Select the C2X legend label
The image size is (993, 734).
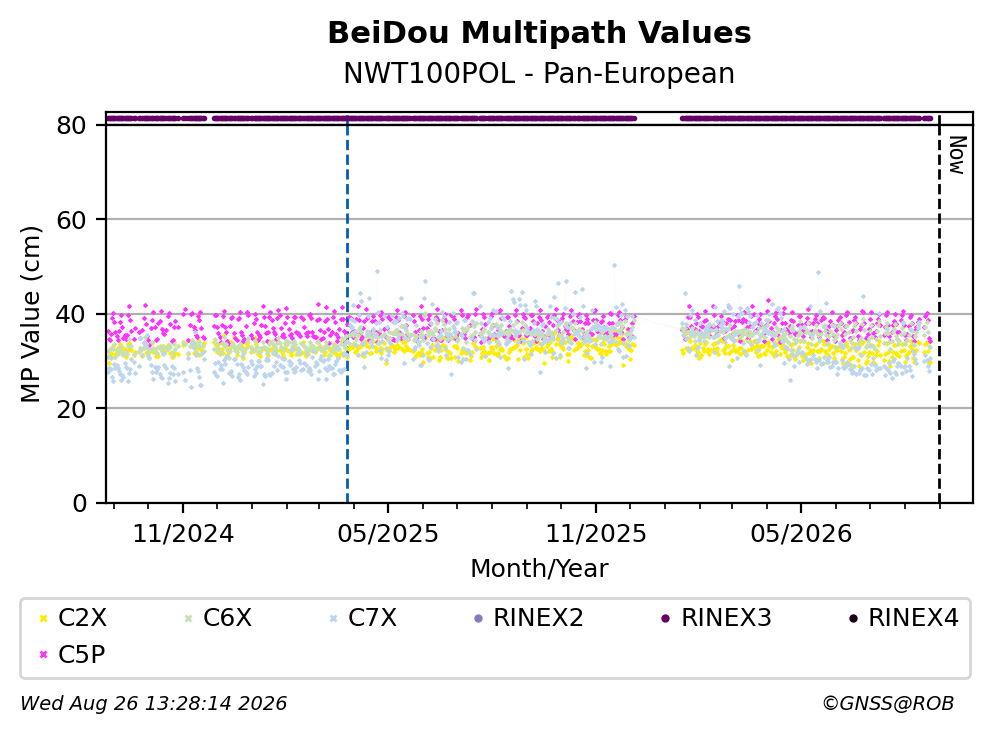point(82,617)
